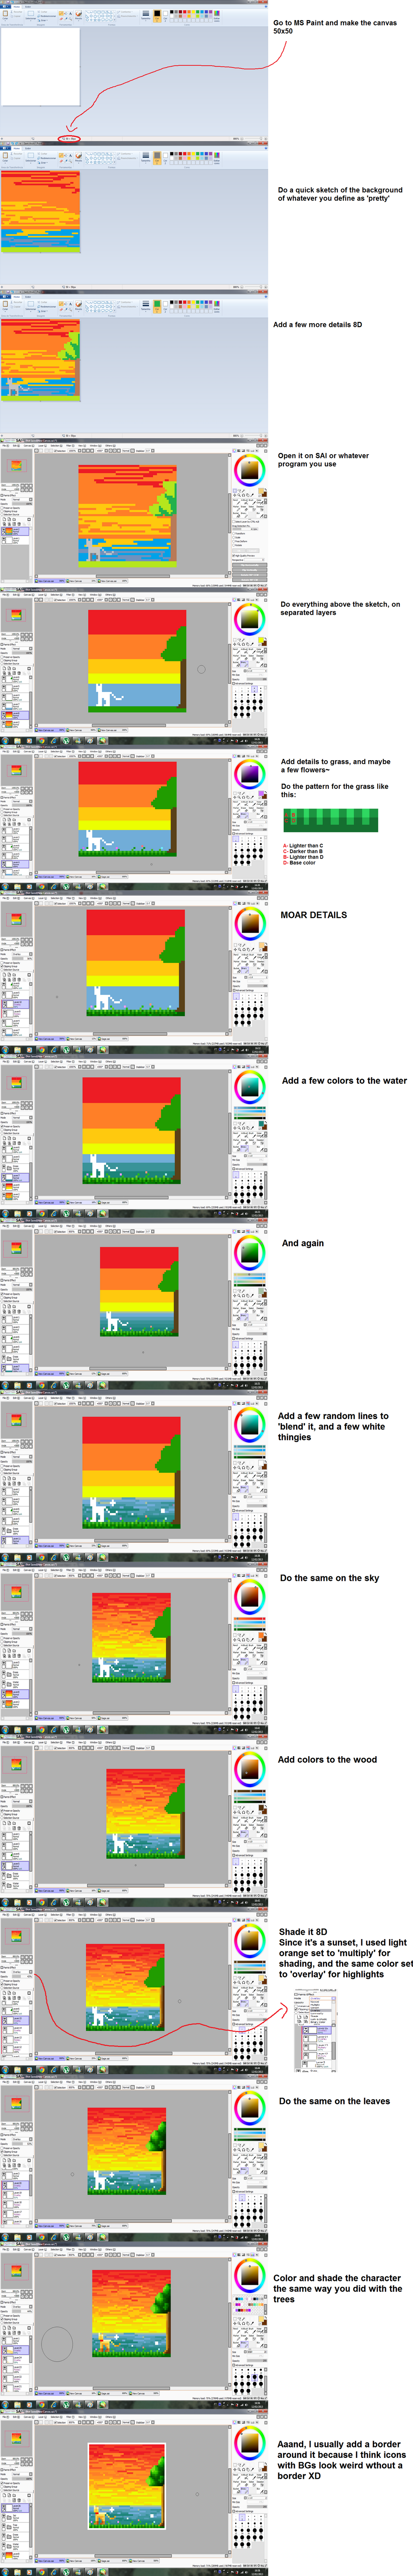Click the caption 'Do the same on the sky'
The image size is (413, 2576).
click(x=330, y=1578)
